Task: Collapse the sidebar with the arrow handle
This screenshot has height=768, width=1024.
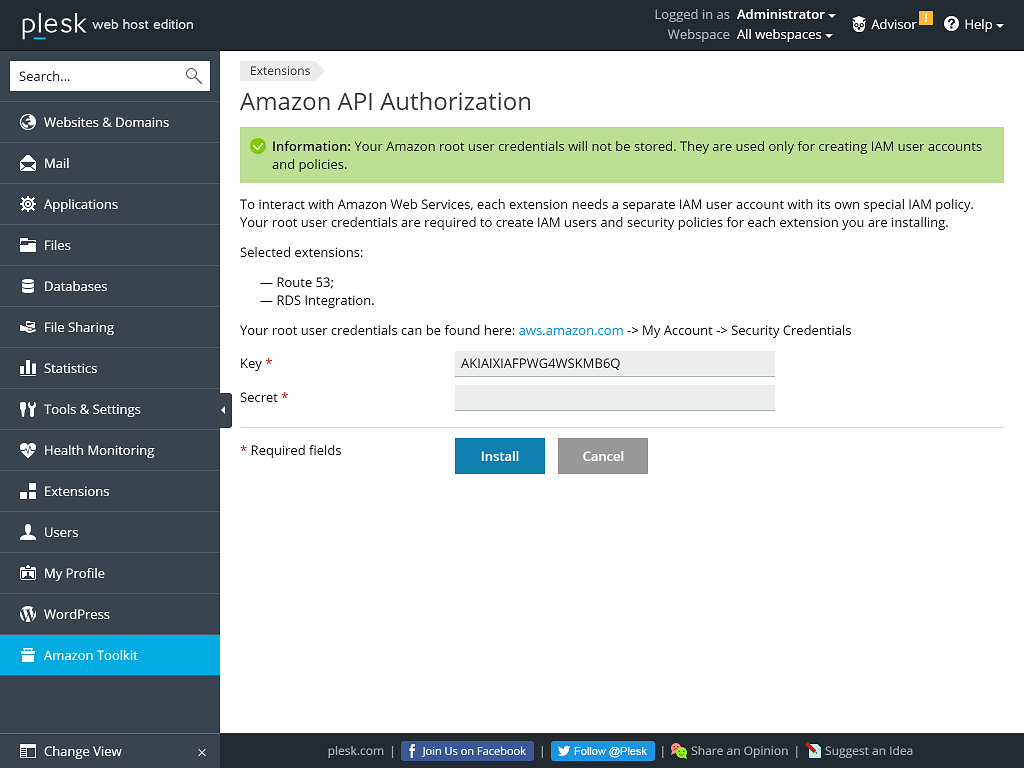Action: pyautogui.click(x=224, y=410)
